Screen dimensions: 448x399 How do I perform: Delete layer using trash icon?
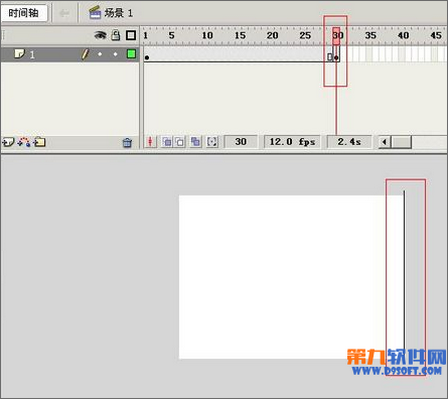click(x=127, y=143)
